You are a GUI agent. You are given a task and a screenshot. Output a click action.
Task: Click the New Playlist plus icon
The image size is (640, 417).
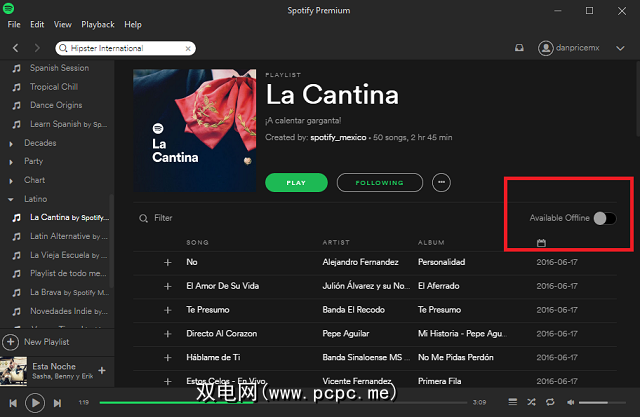point(11,342)
